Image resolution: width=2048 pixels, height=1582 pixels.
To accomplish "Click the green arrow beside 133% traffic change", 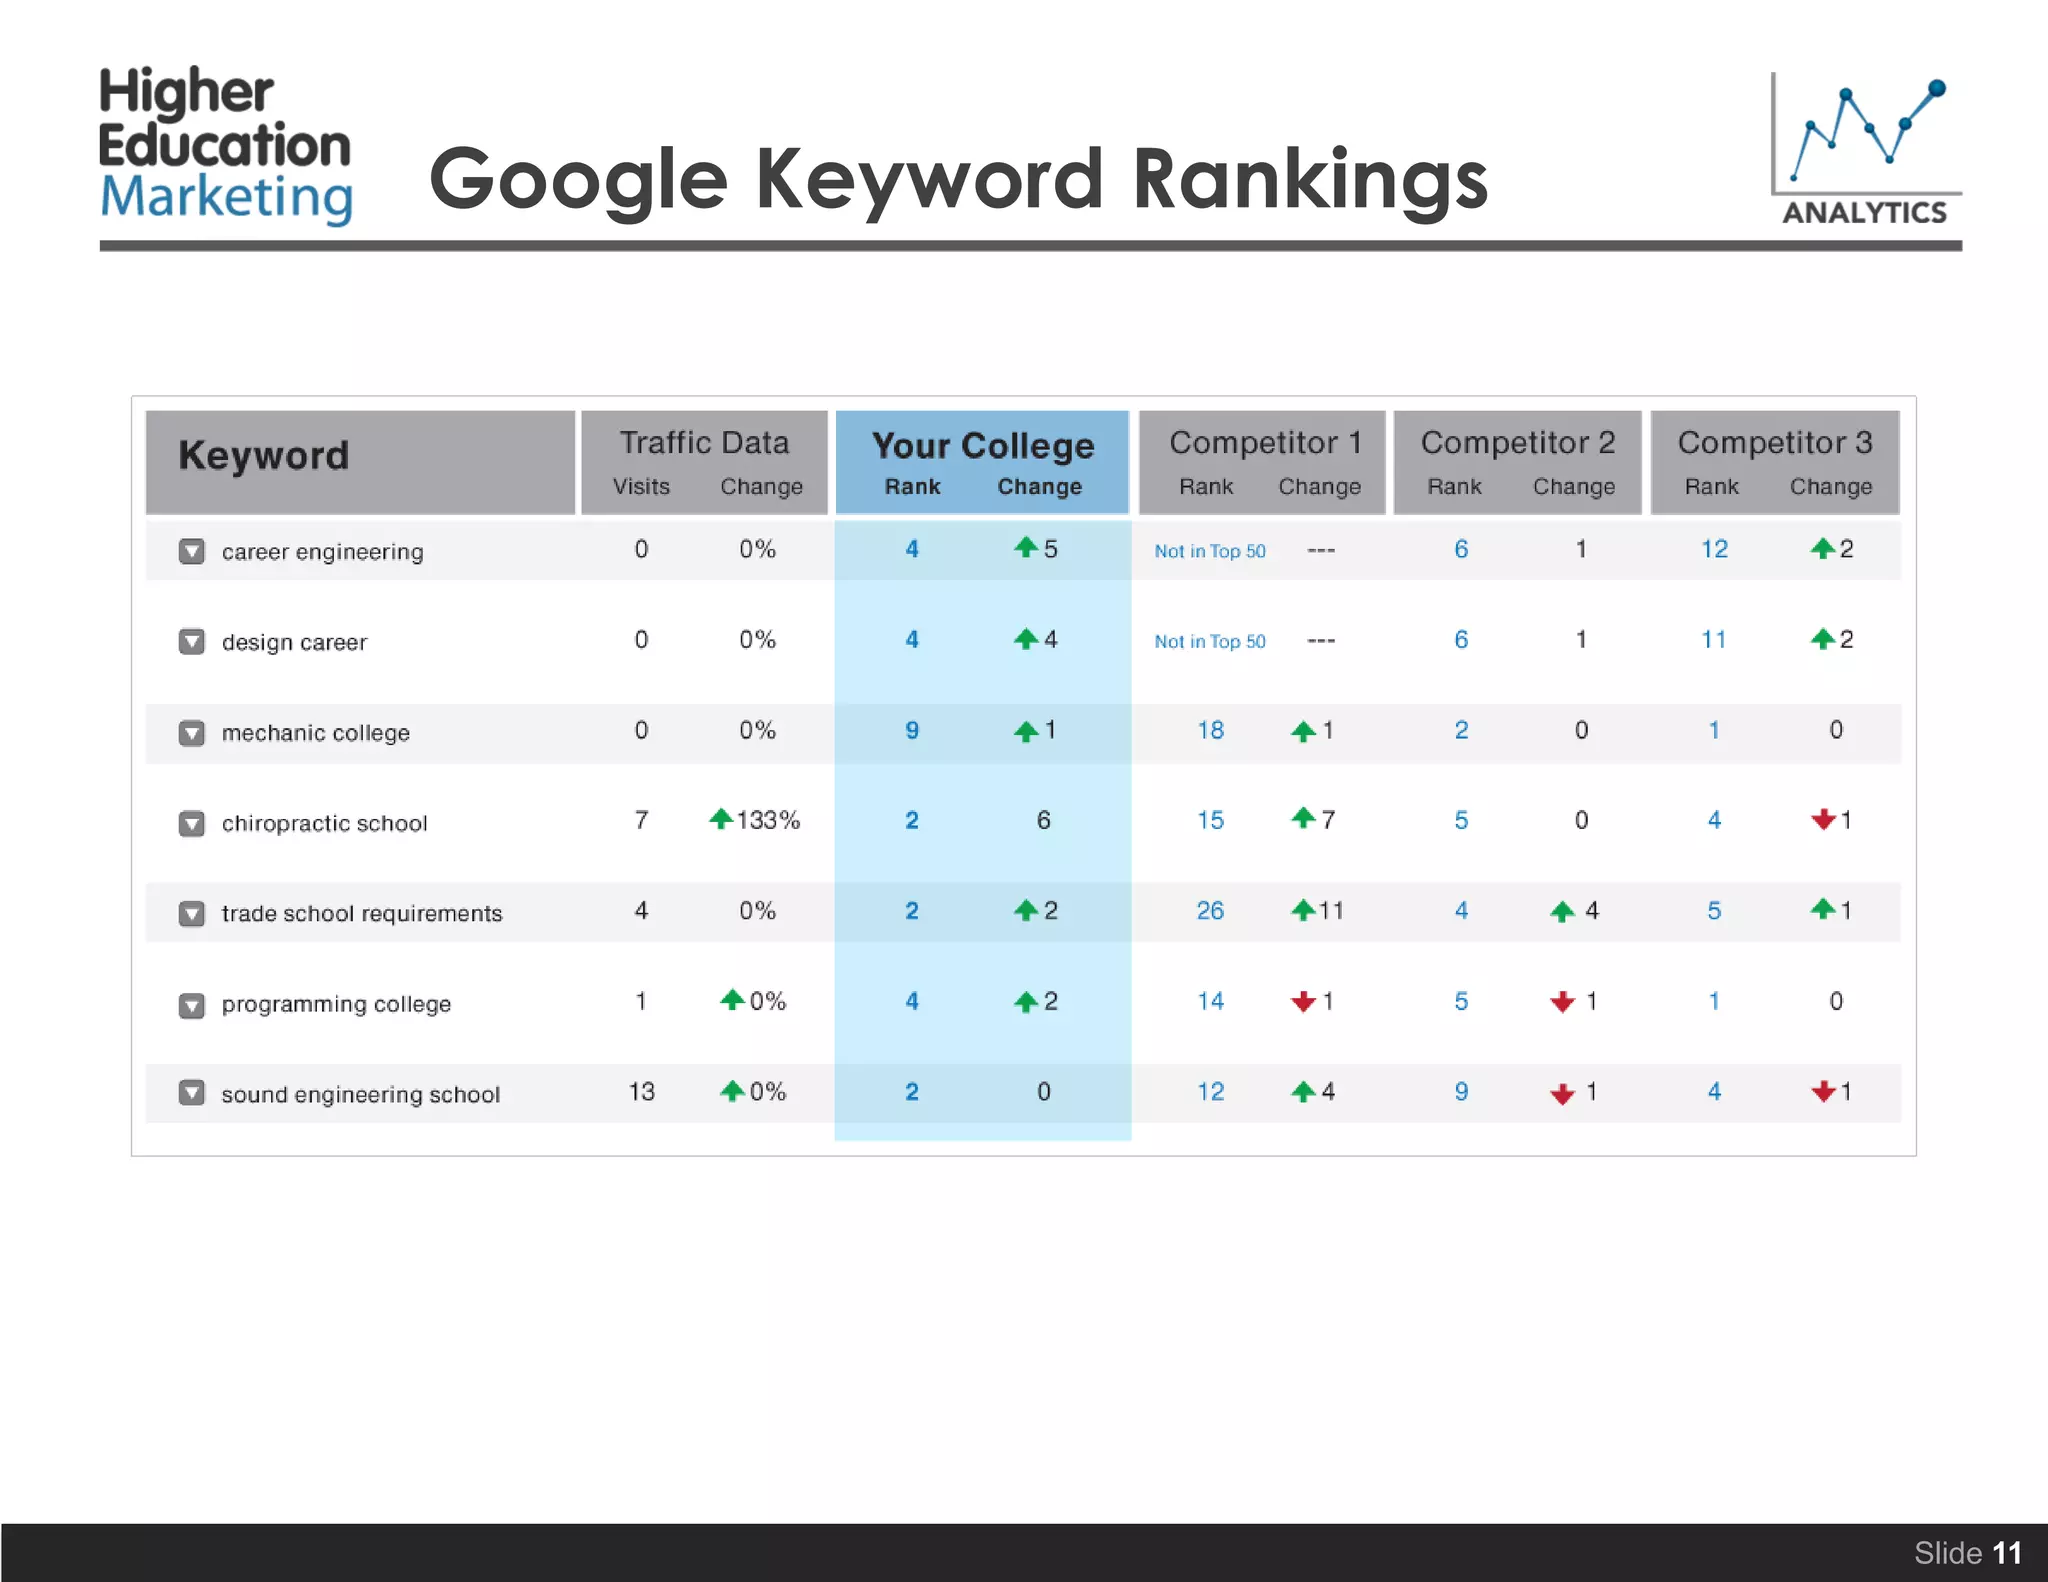I will (x=721, y=819).
